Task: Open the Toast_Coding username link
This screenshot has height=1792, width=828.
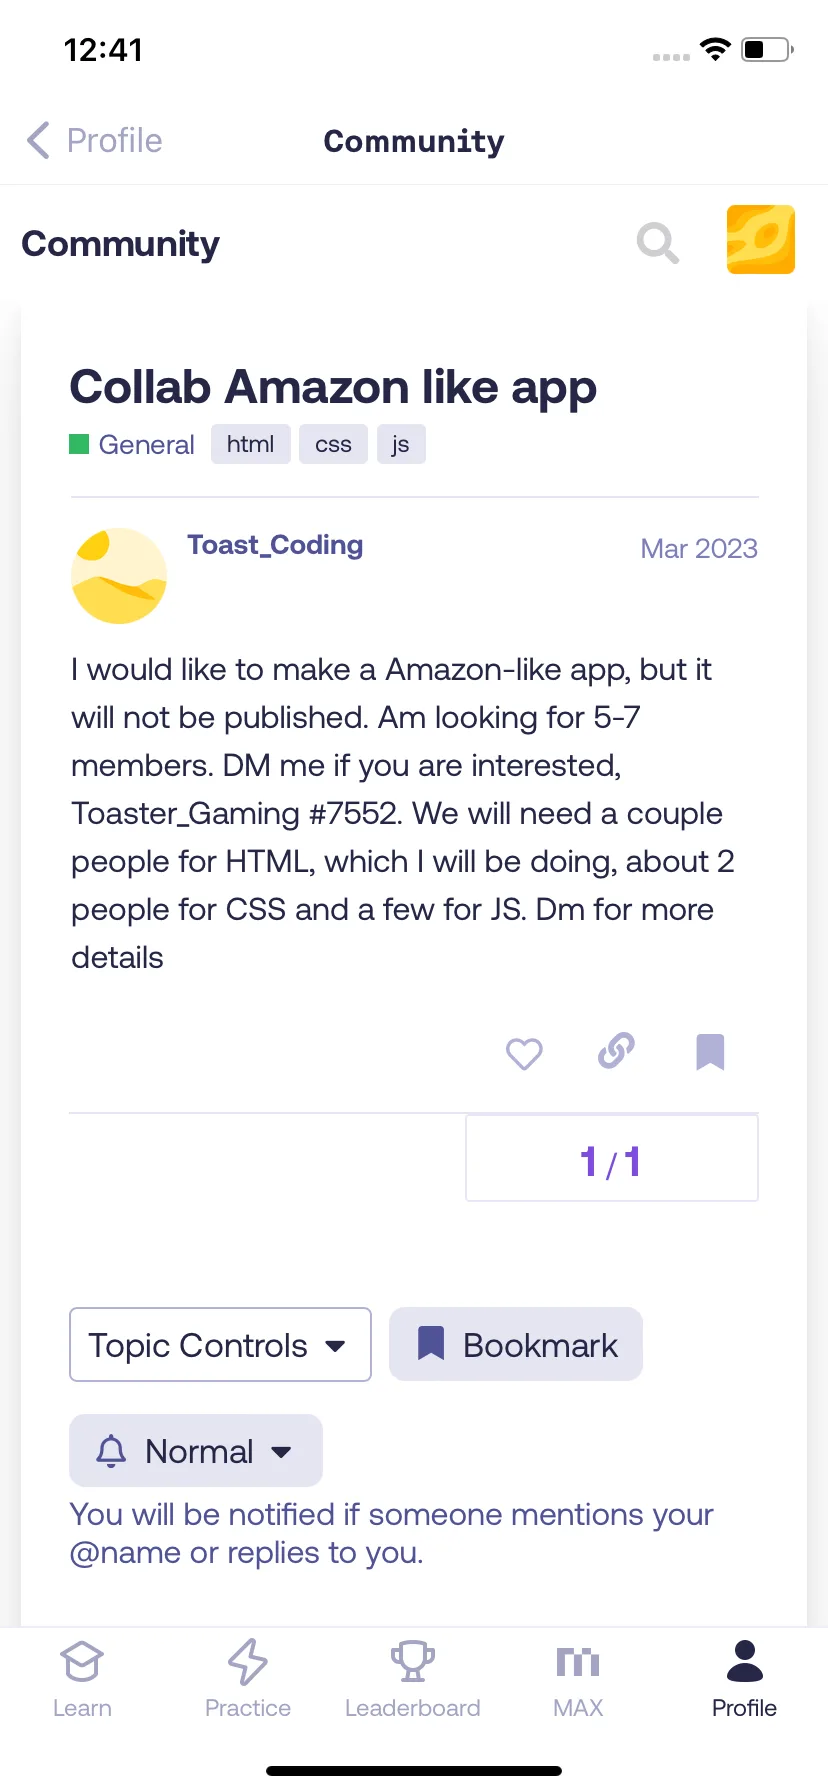Action: coord(275,545)
